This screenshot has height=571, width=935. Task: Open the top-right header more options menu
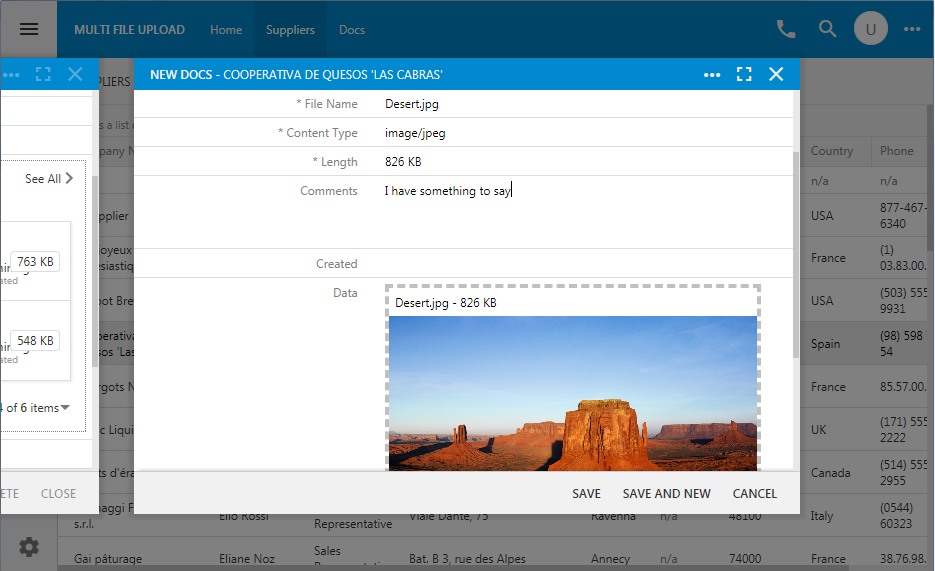[x=912, y=29]
